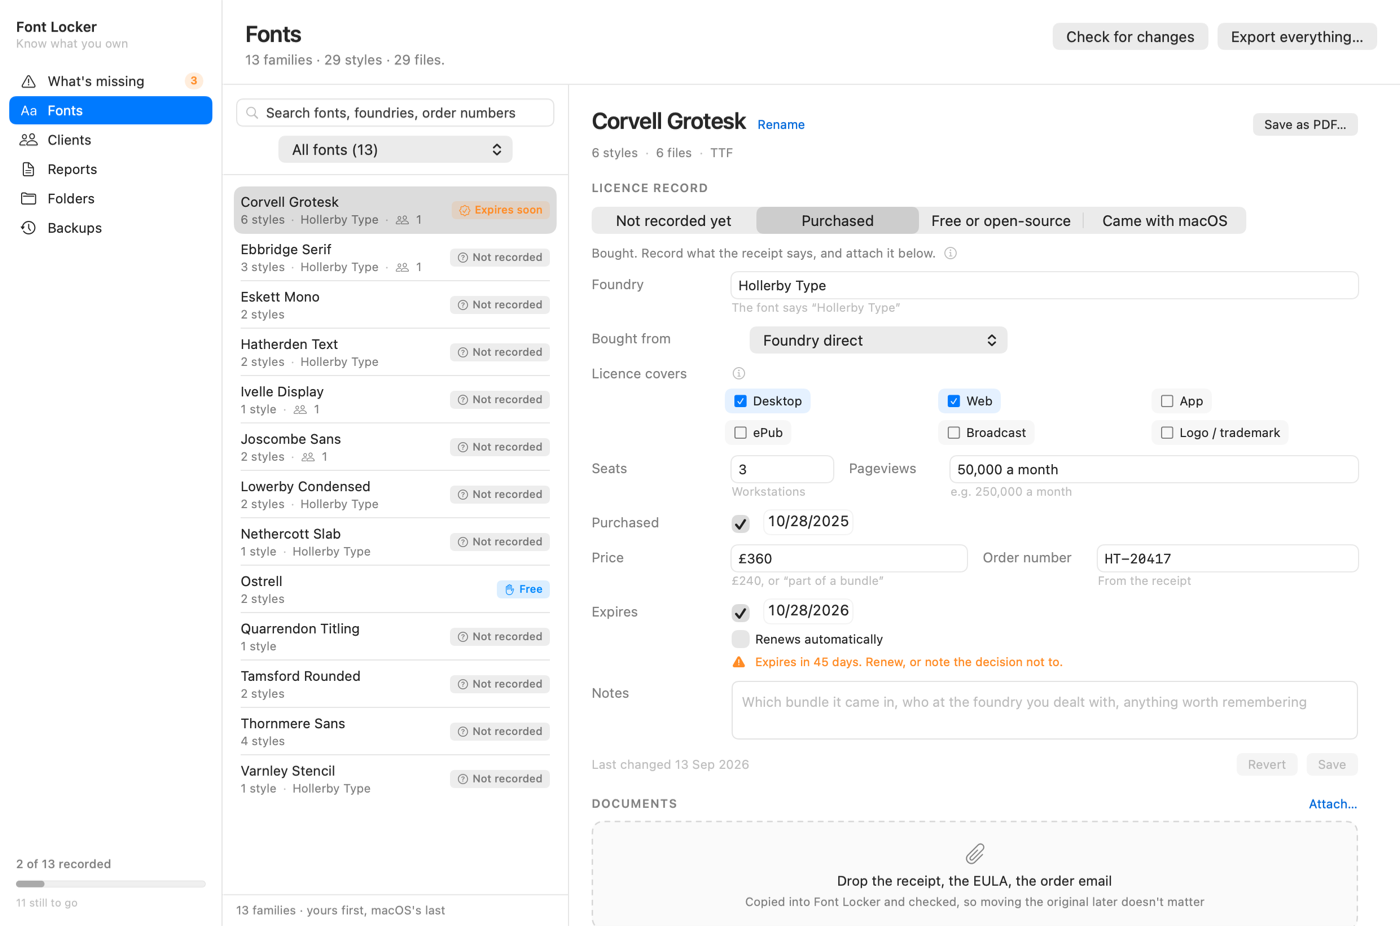1400x926 pixels.
Task: Click the Check for changes button
Action: 1130,37
